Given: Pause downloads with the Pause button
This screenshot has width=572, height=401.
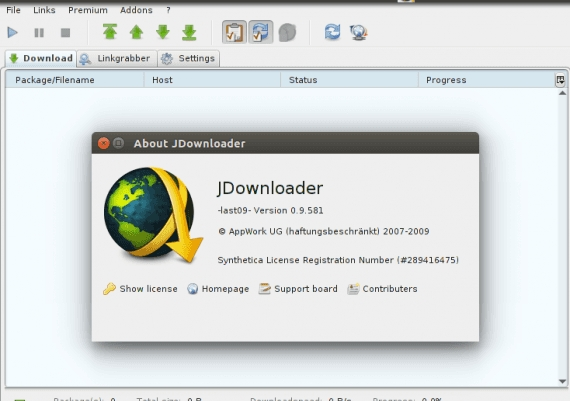Looking at the screenshot, I should coord(39,33).
